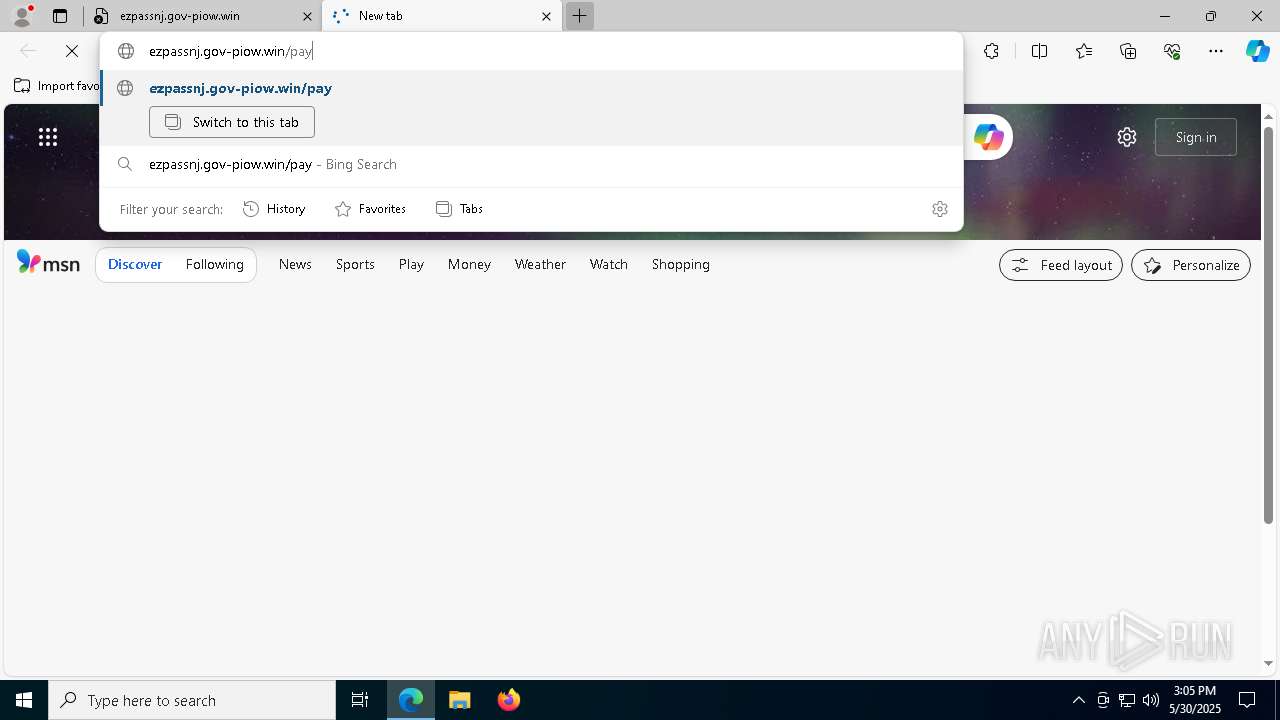Open the Windows Start menu
Image resolution: width=1280 pixels, height=720 pixels.
point(24,700)
